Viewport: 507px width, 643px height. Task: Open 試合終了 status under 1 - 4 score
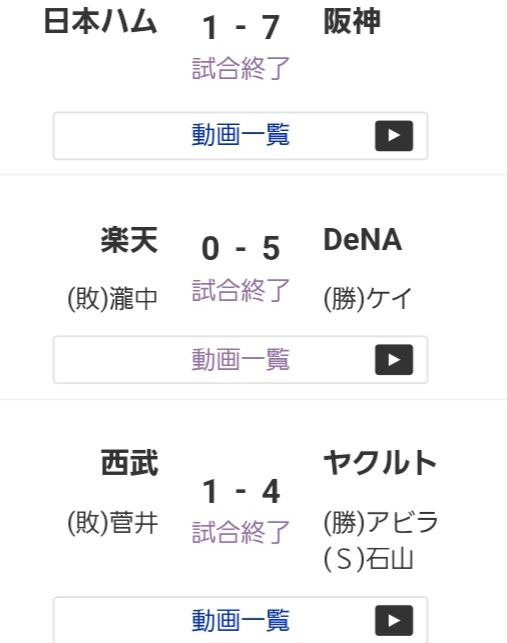tap(241, 532)
